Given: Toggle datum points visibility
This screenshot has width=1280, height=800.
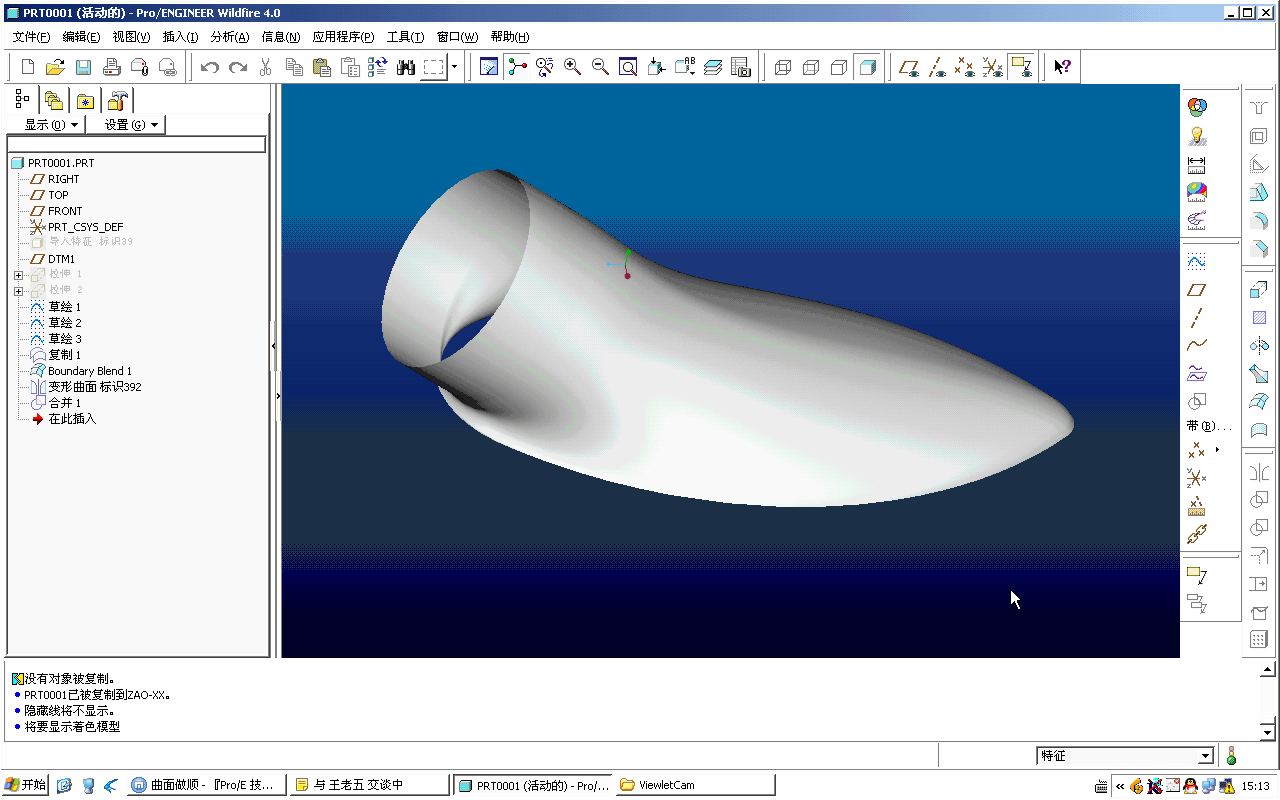Looking at the screenshot, I should point(965,67).
